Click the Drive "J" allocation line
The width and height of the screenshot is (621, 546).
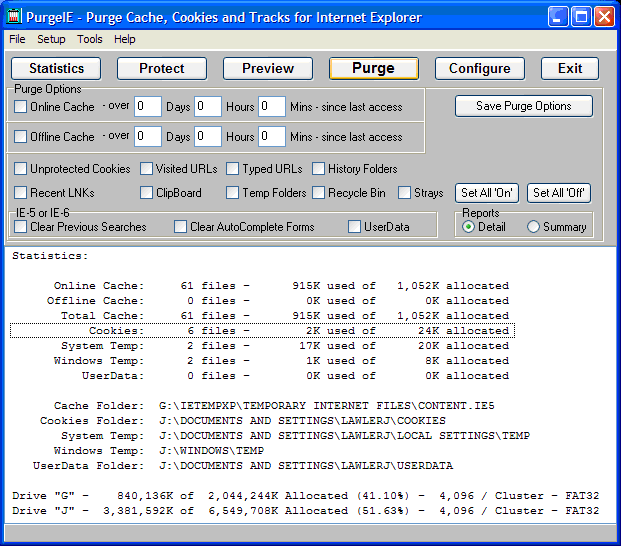(x=305, y=511)
